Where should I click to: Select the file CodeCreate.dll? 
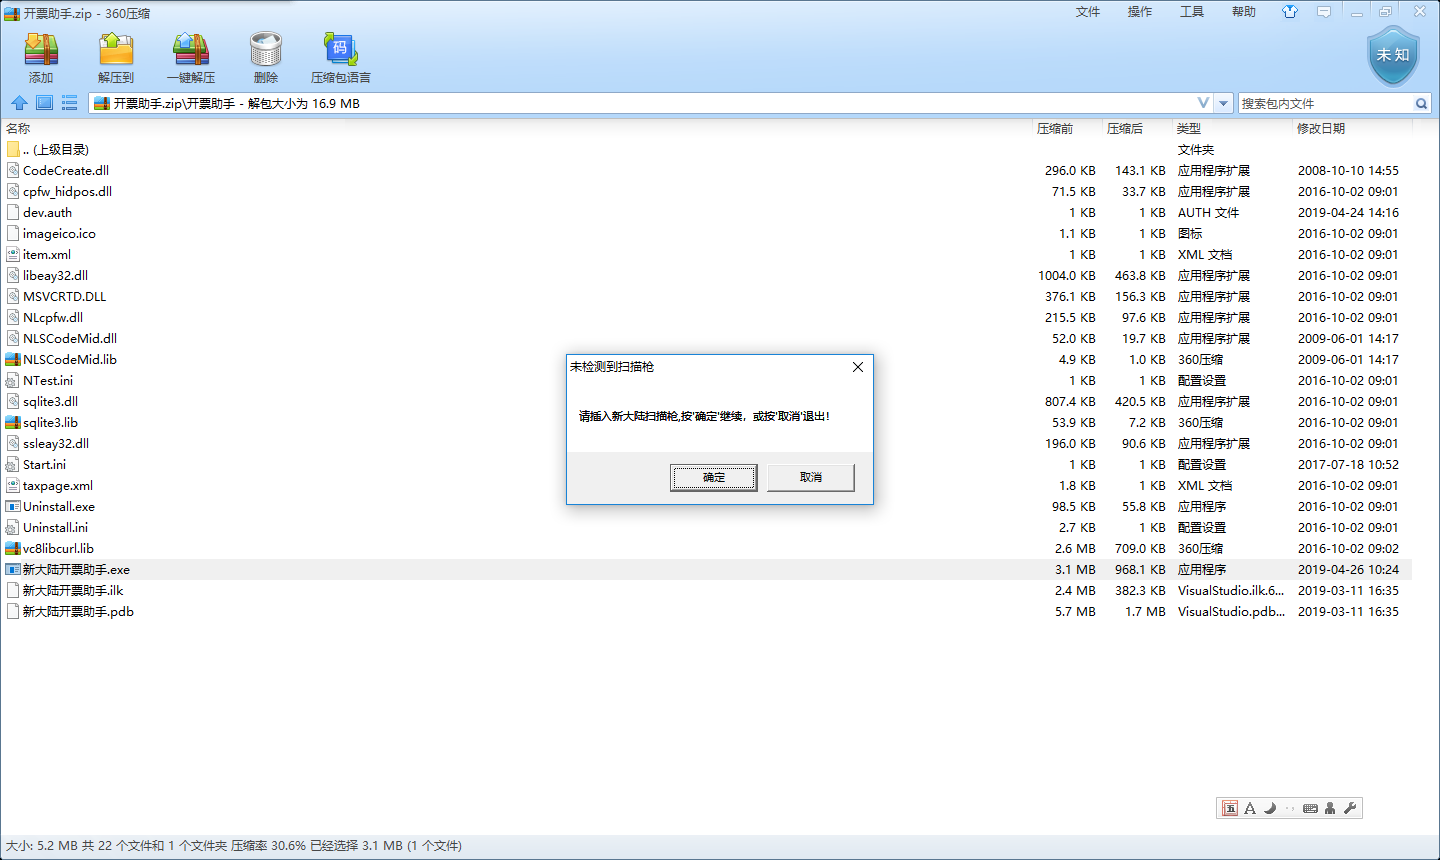pyautogui.click(x=66, y=170)
